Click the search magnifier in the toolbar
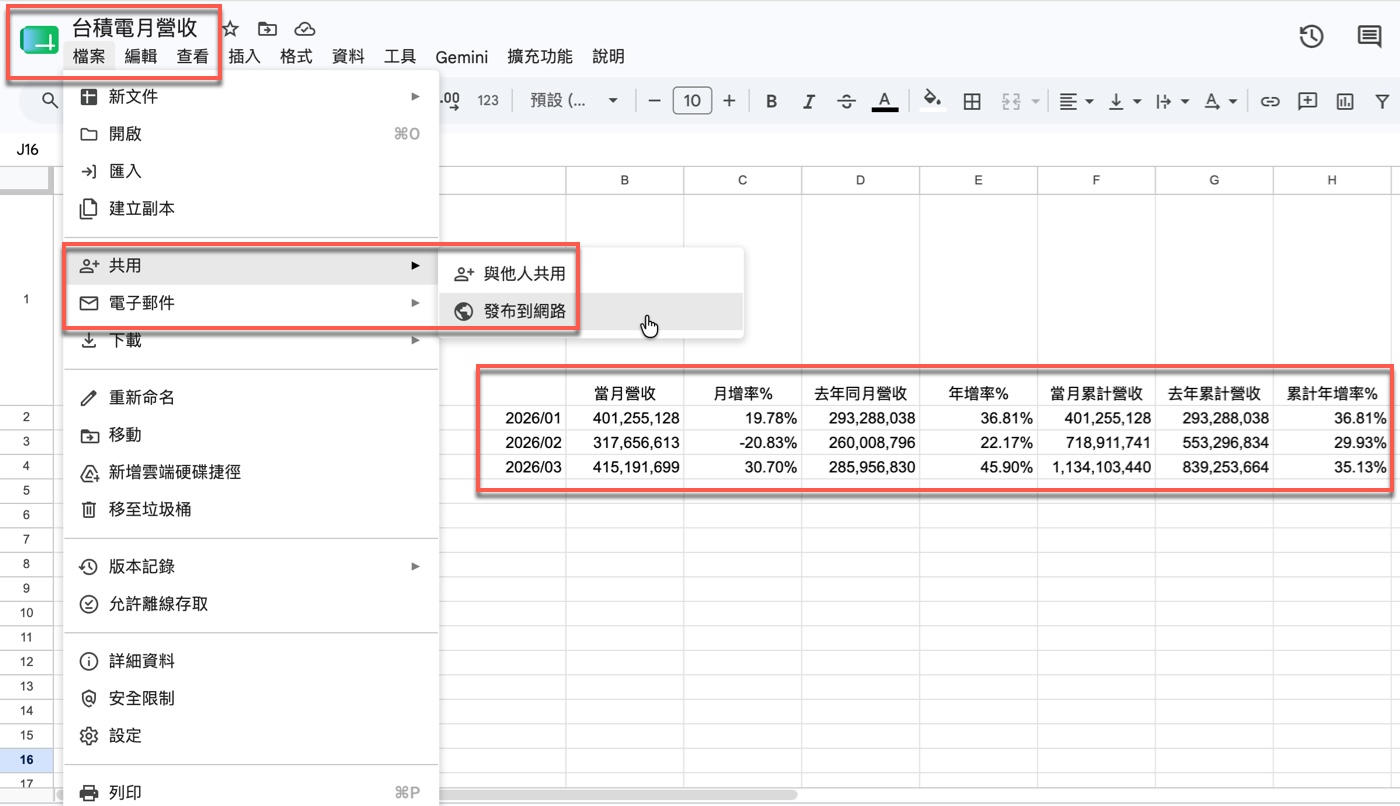Image resolution: width=1400 pixels, height=806 pixels. pos(49,101)
